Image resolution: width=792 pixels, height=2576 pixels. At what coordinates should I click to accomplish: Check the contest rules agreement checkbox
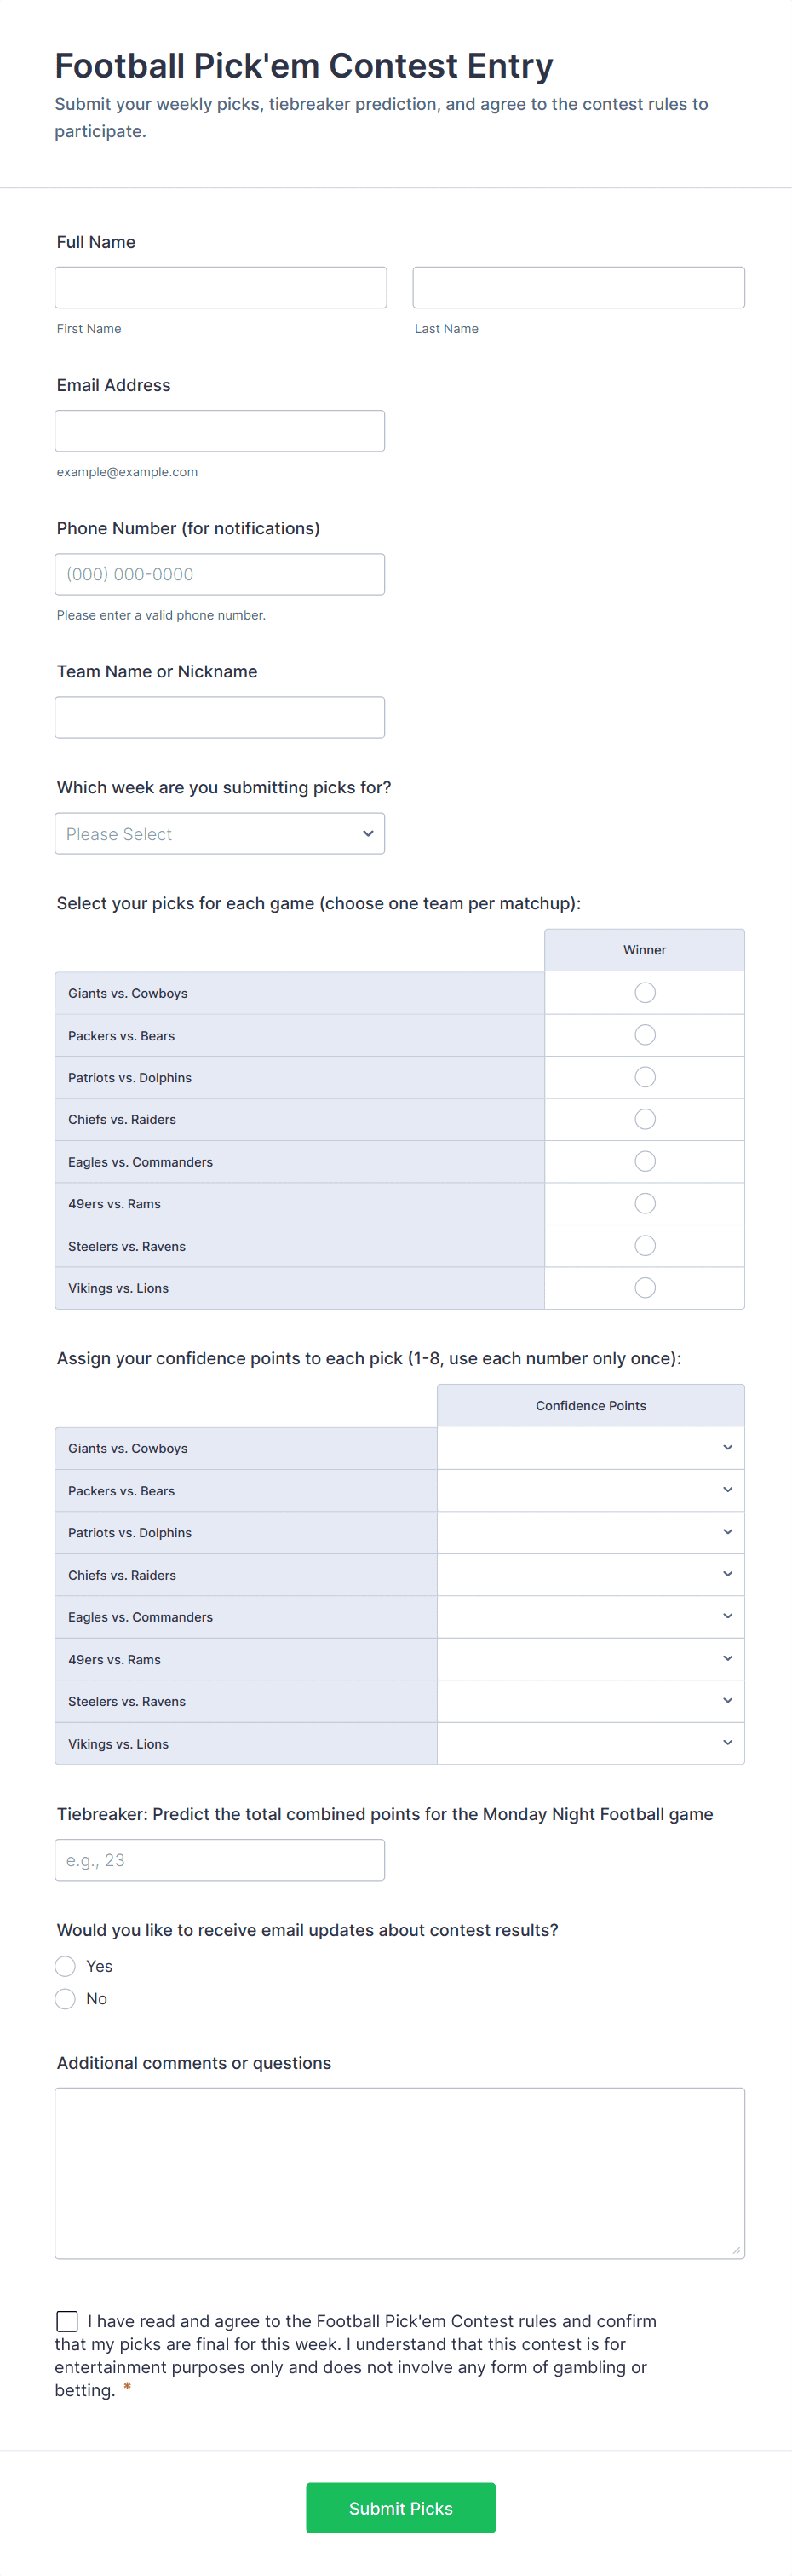pos(66,2321)
